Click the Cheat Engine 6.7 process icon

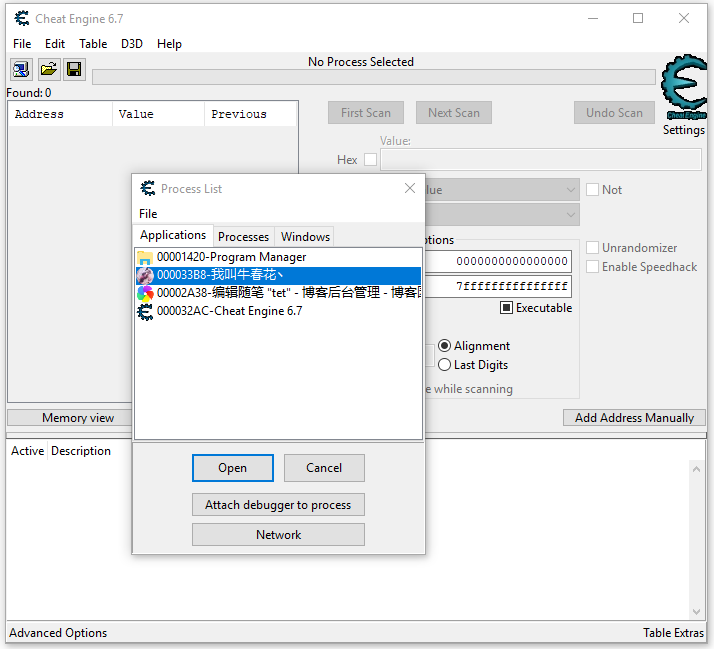(x=145, y=312)
